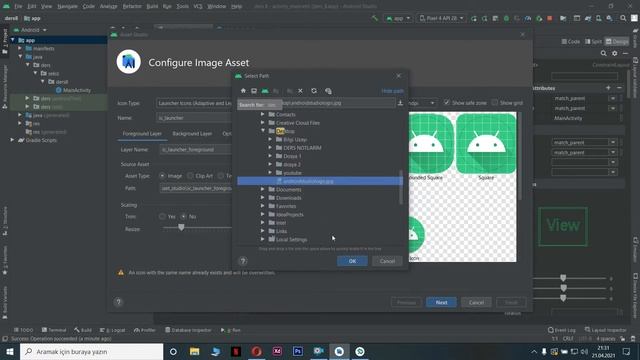Expand Gradle Scripts in project tree
The width and height of the screenshot is (640, 360).
(x=12, y=140)
